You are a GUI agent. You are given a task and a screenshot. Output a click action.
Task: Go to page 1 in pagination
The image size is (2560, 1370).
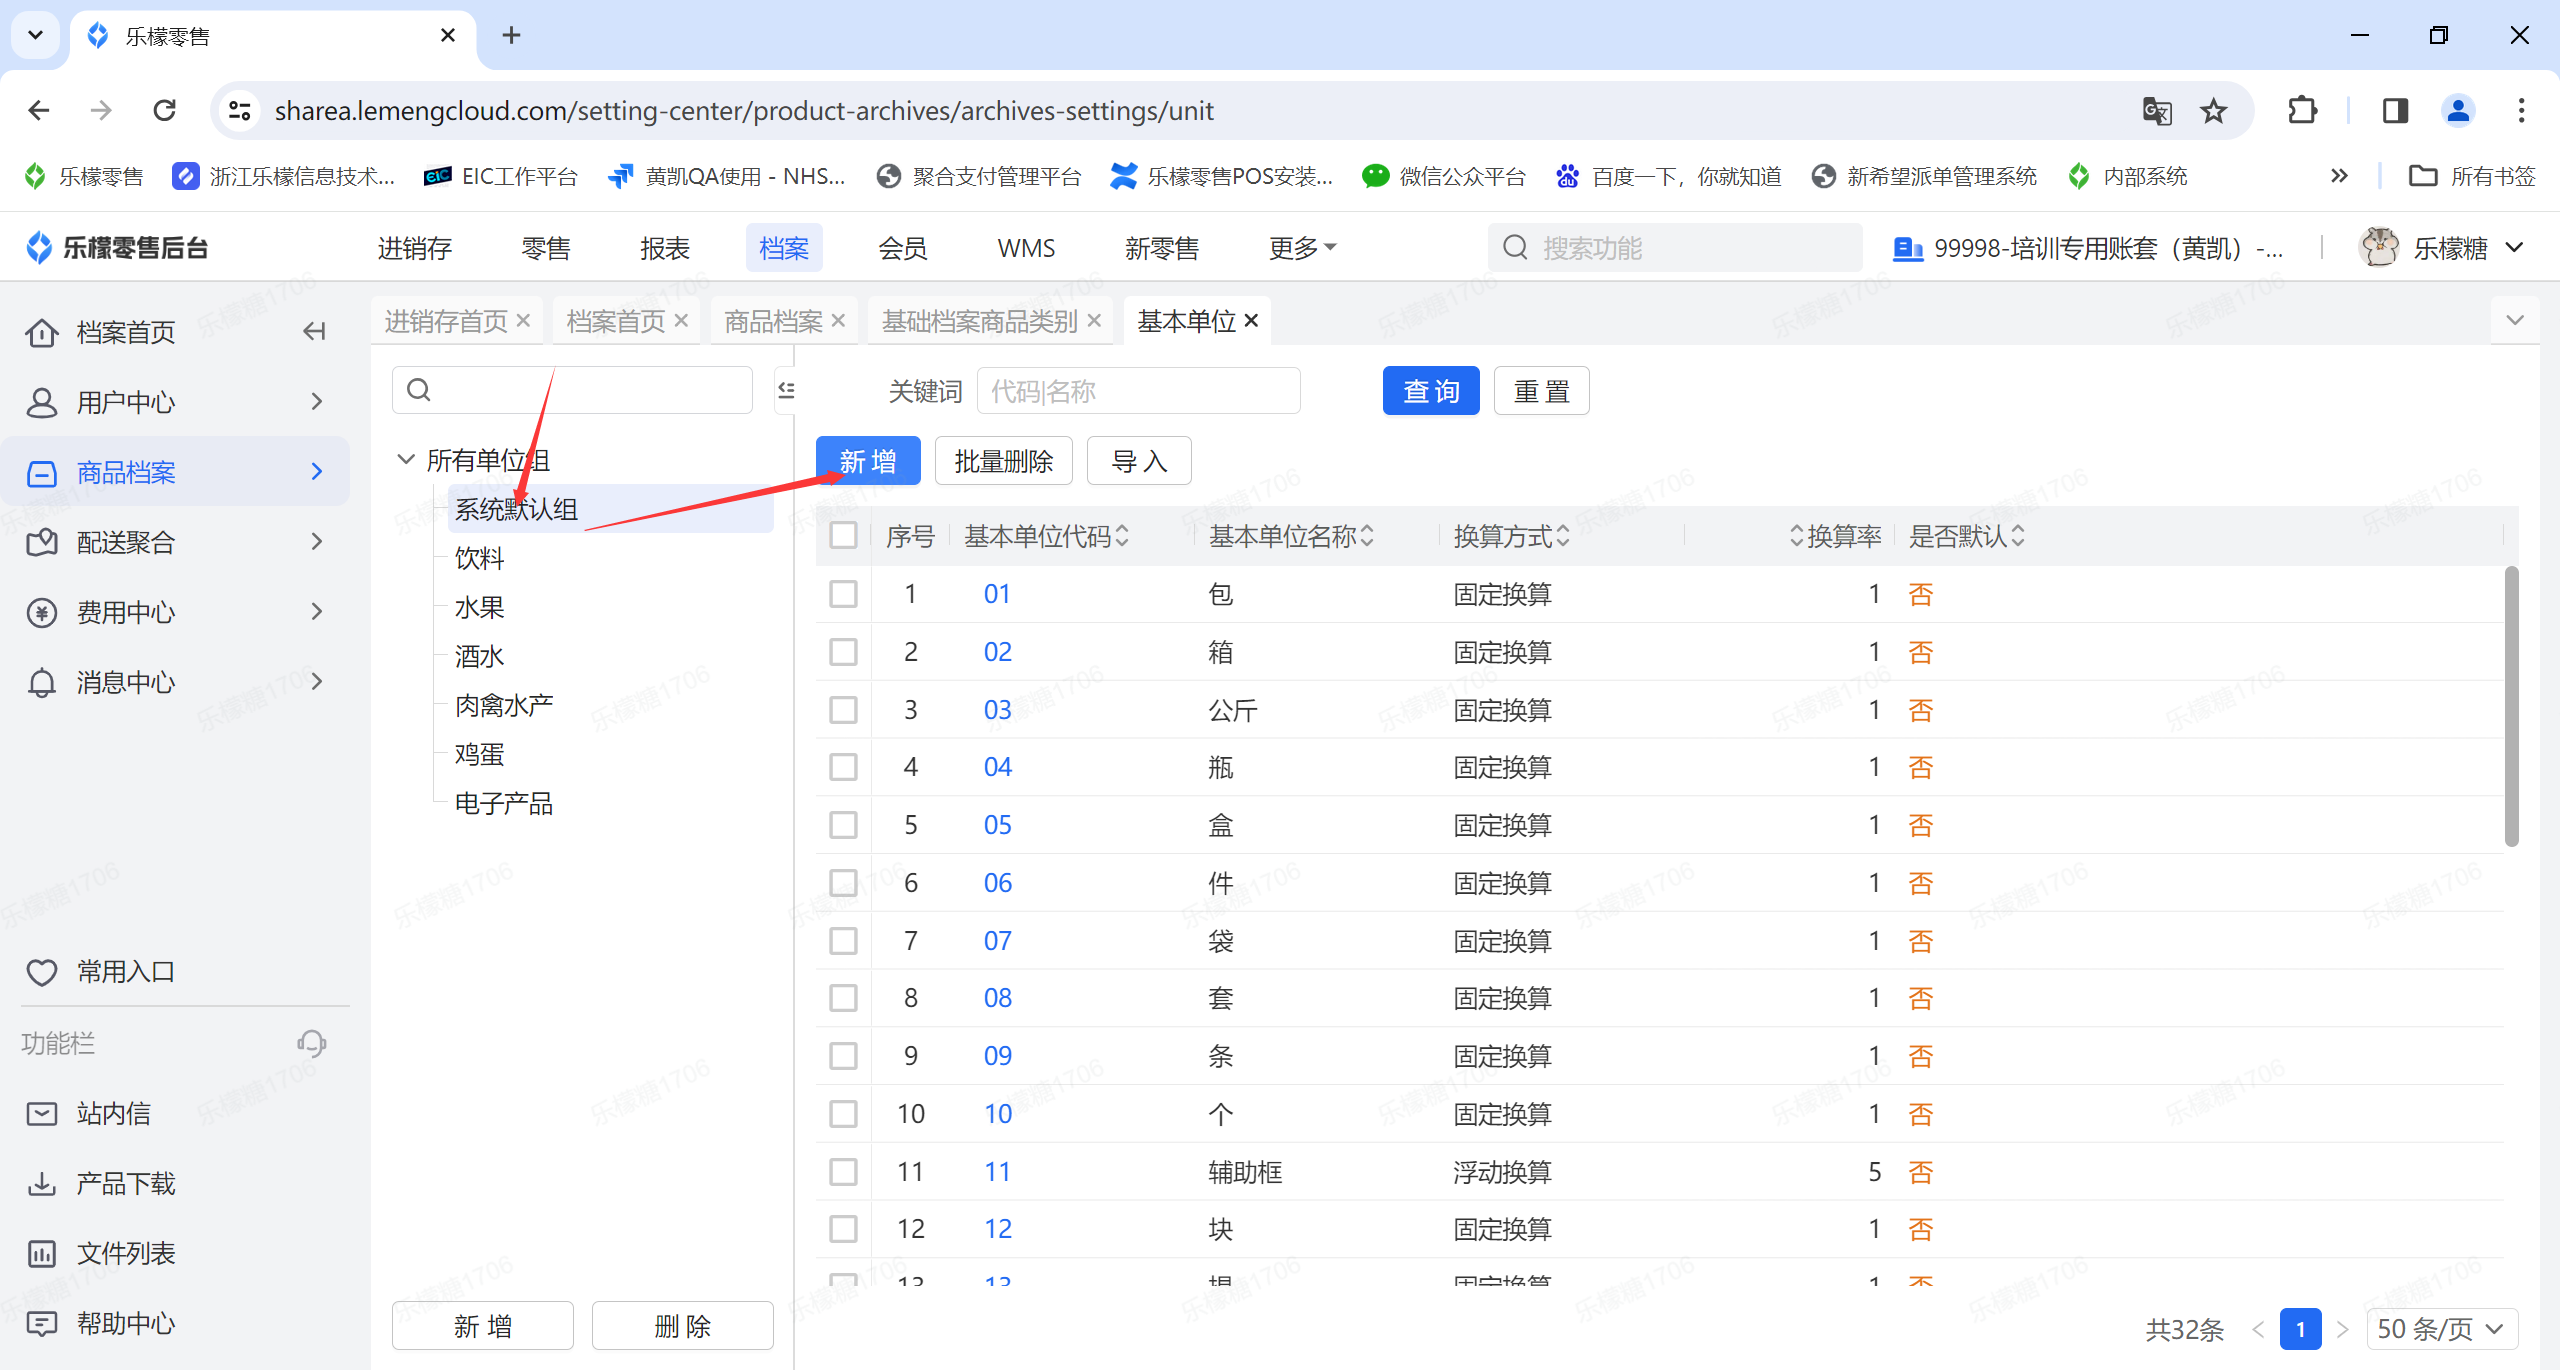2300,1329
